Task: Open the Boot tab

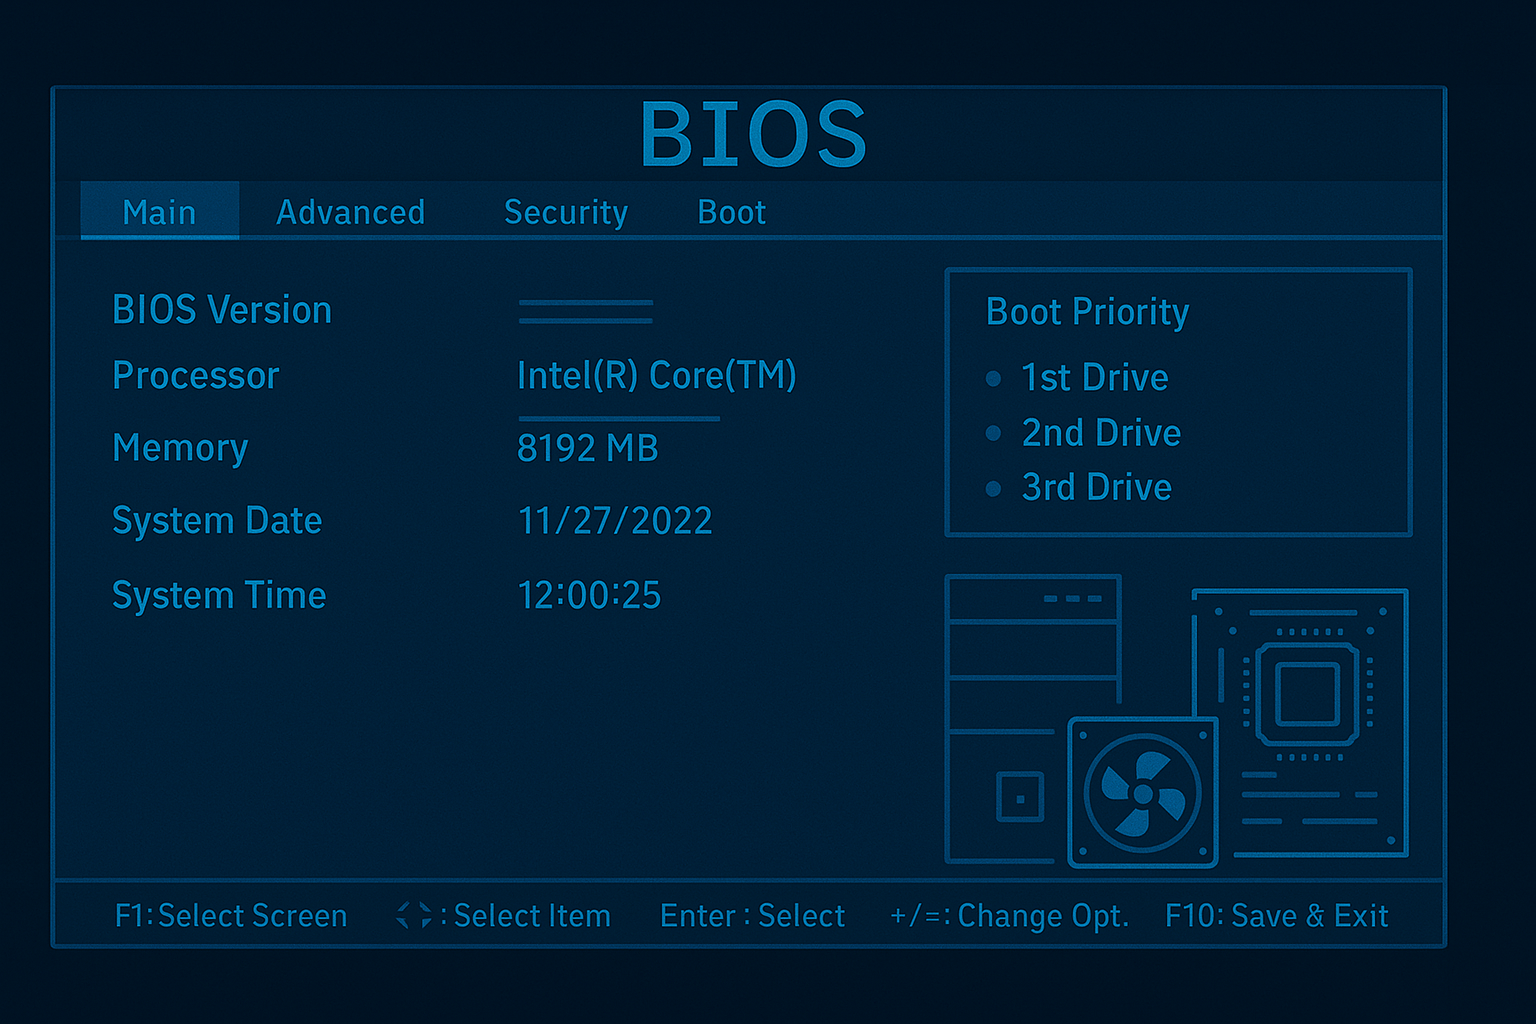Action: coord(731,212)
